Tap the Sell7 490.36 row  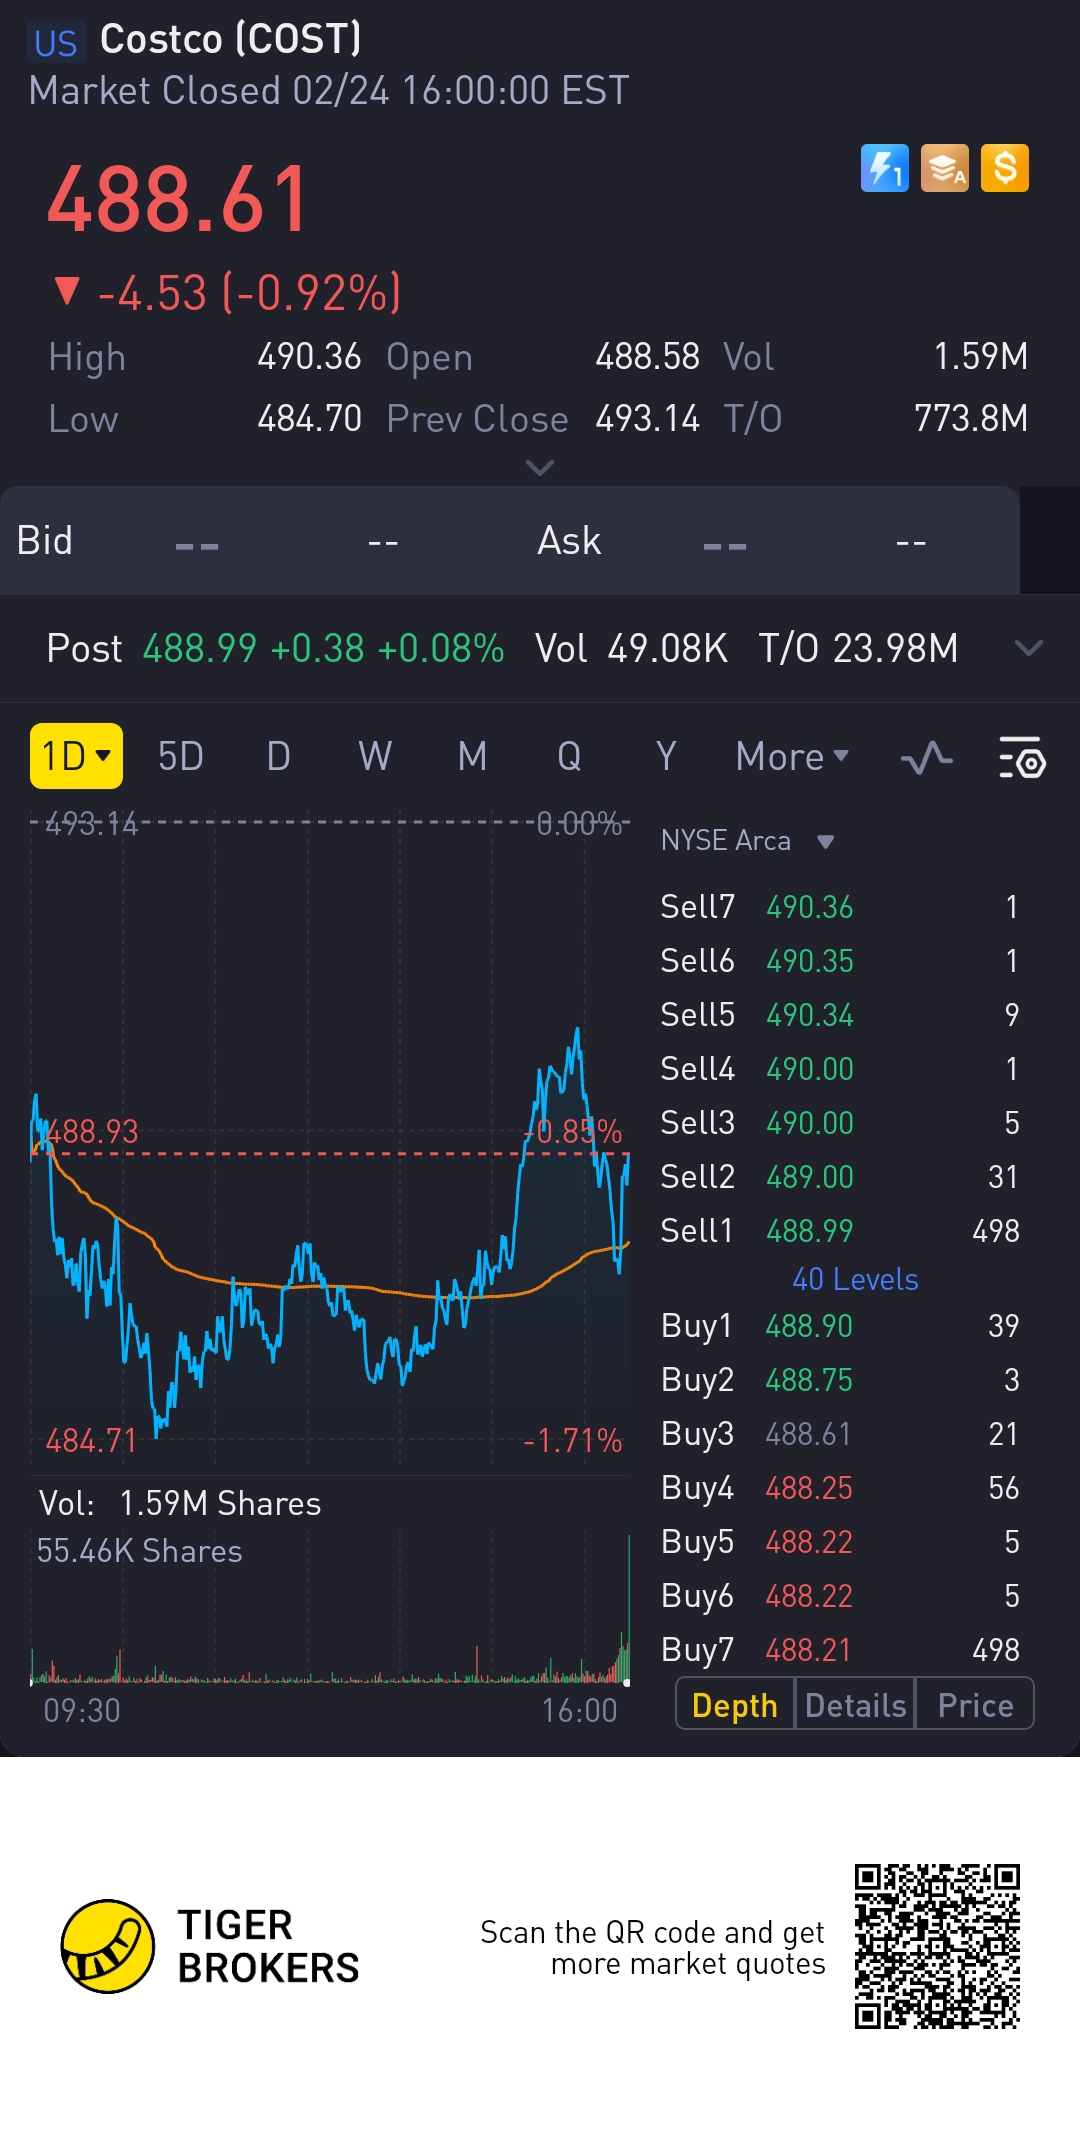pyautogui.click(x=840, y=907)
